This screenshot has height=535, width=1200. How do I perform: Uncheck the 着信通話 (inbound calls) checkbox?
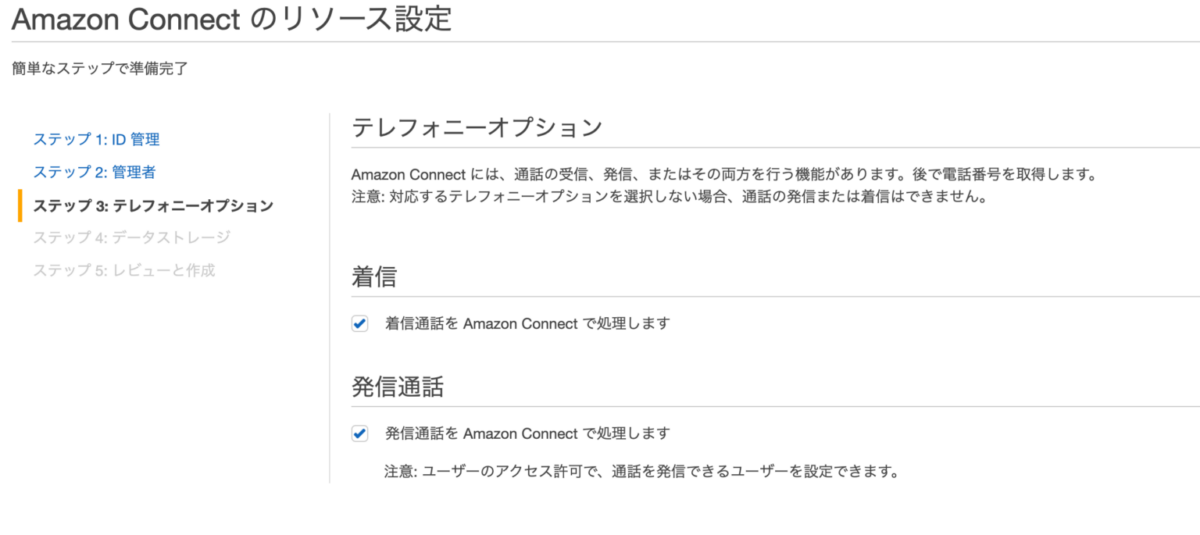pos(360,324)
